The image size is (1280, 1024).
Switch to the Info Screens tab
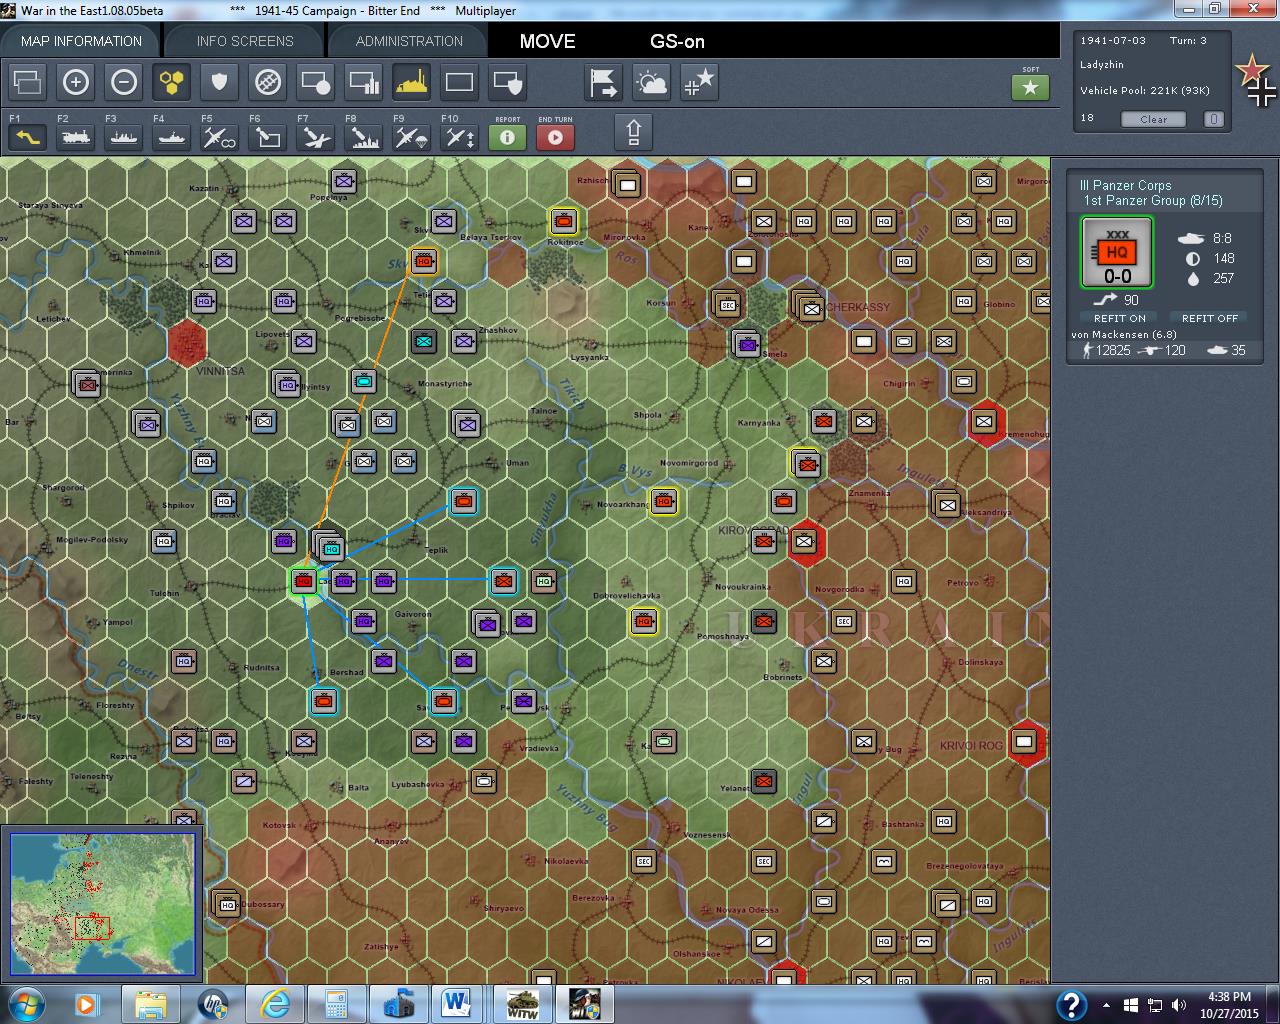point(245,41)
